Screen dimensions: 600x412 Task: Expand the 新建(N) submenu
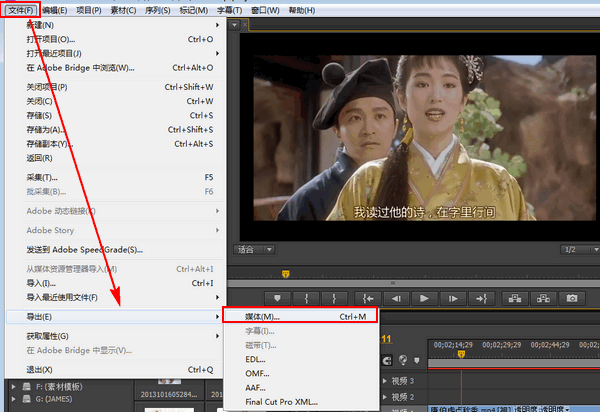[116, 25]
